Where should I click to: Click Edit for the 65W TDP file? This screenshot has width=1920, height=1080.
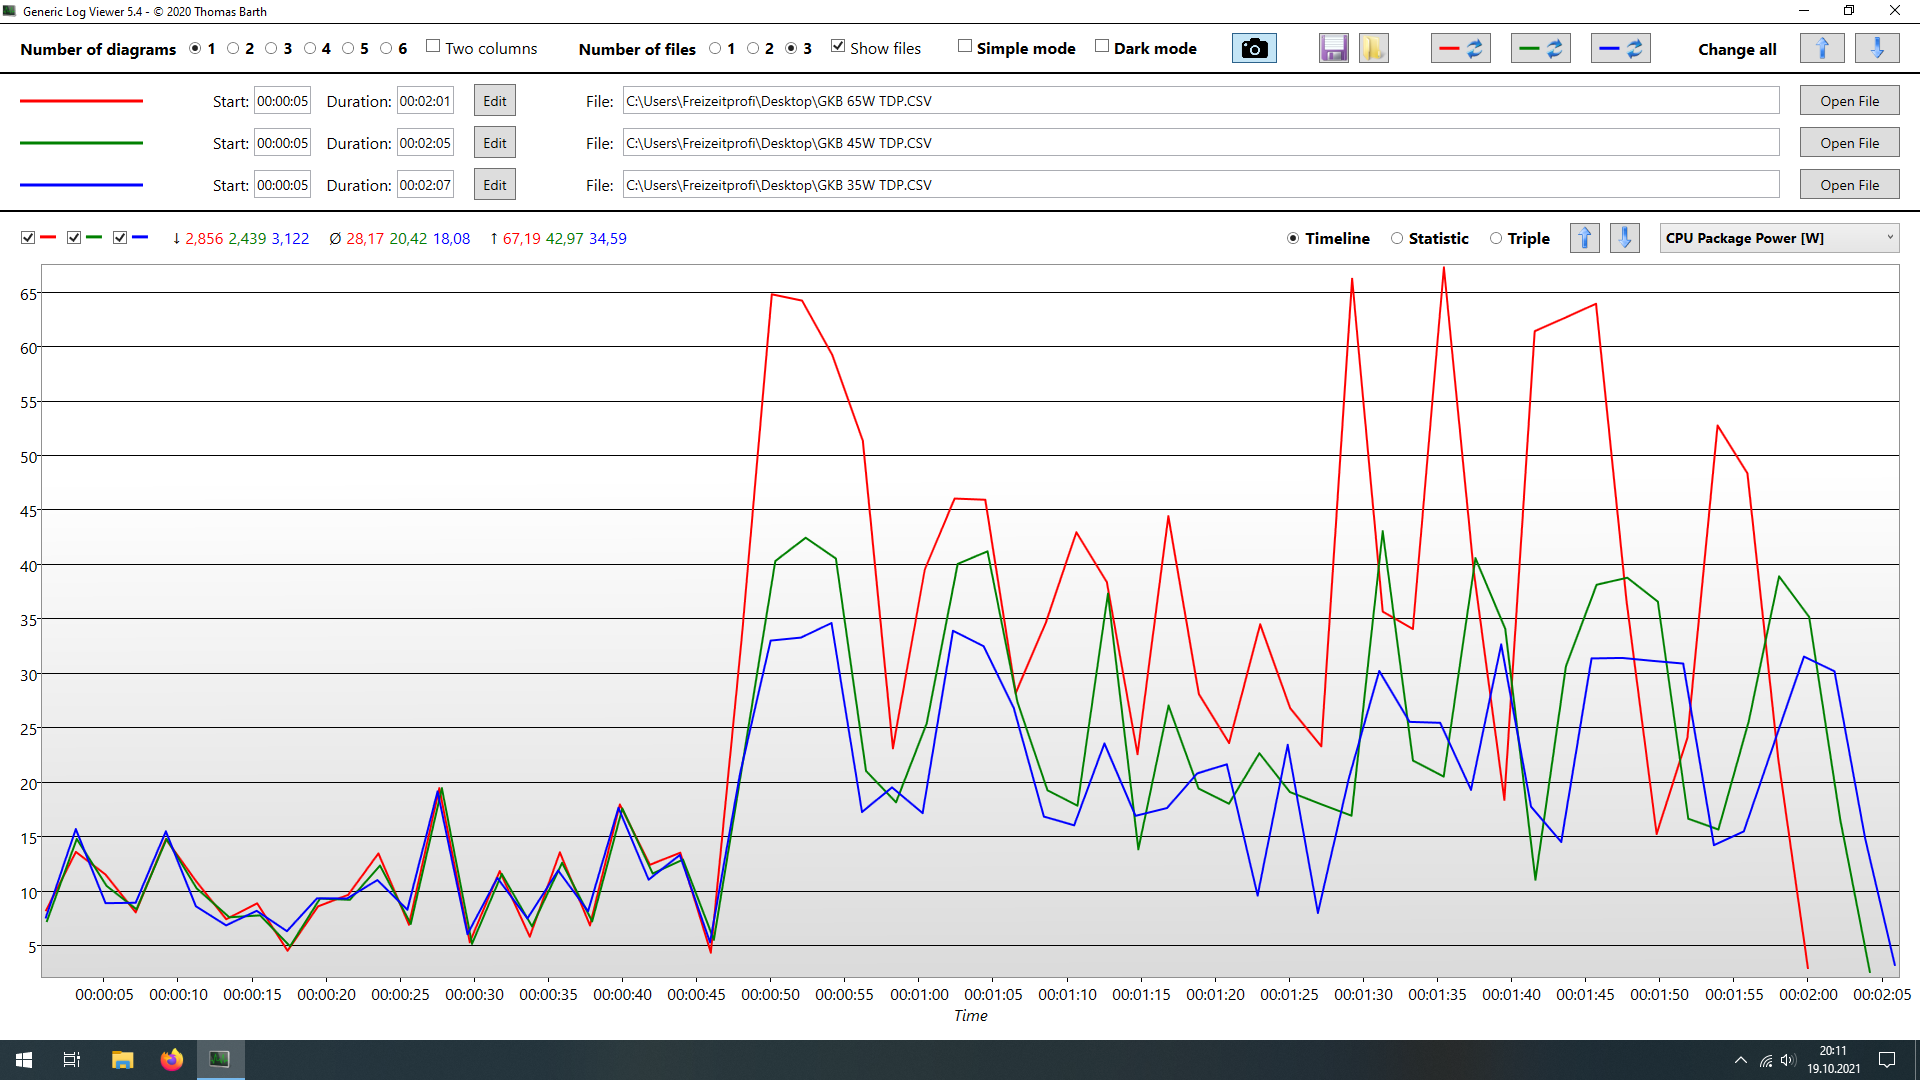495,101
